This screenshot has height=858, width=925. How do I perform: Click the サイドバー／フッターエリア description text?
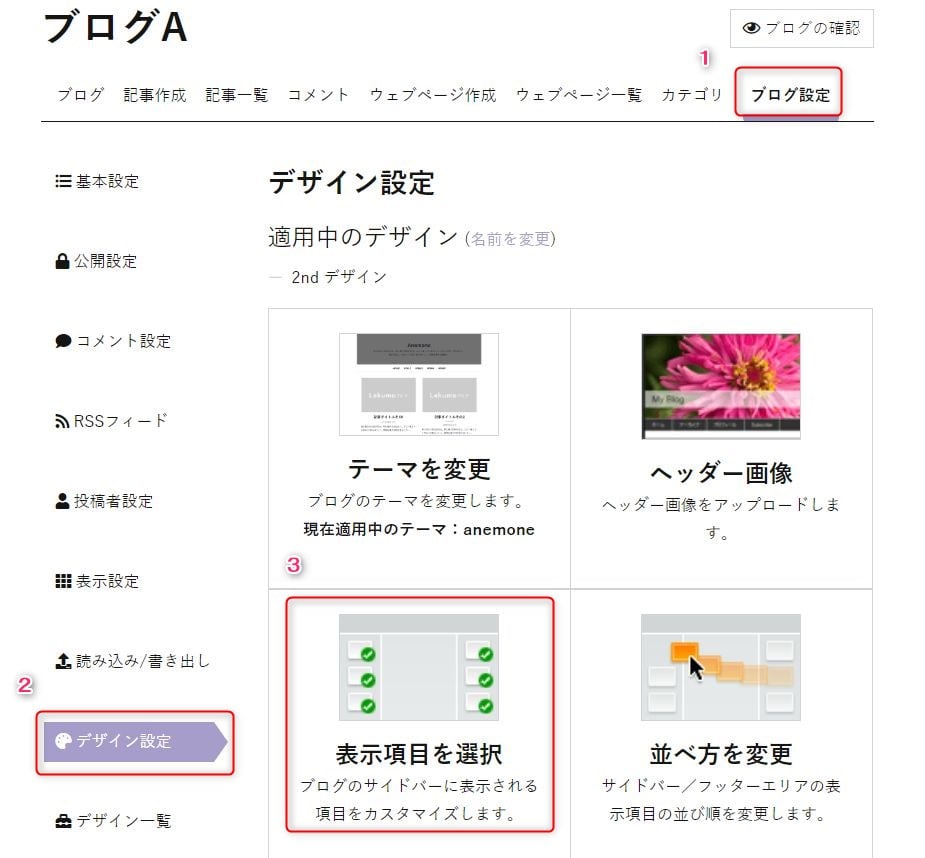pos(721,800)
